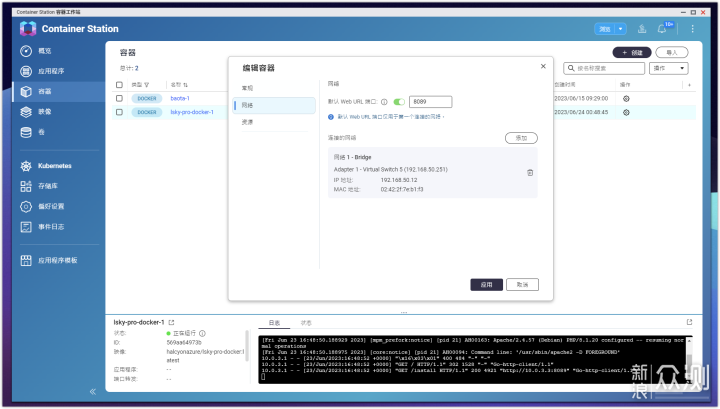Click the 导入 import button
The width and height of the screenshot is (720, 409).
coord(672,53)
